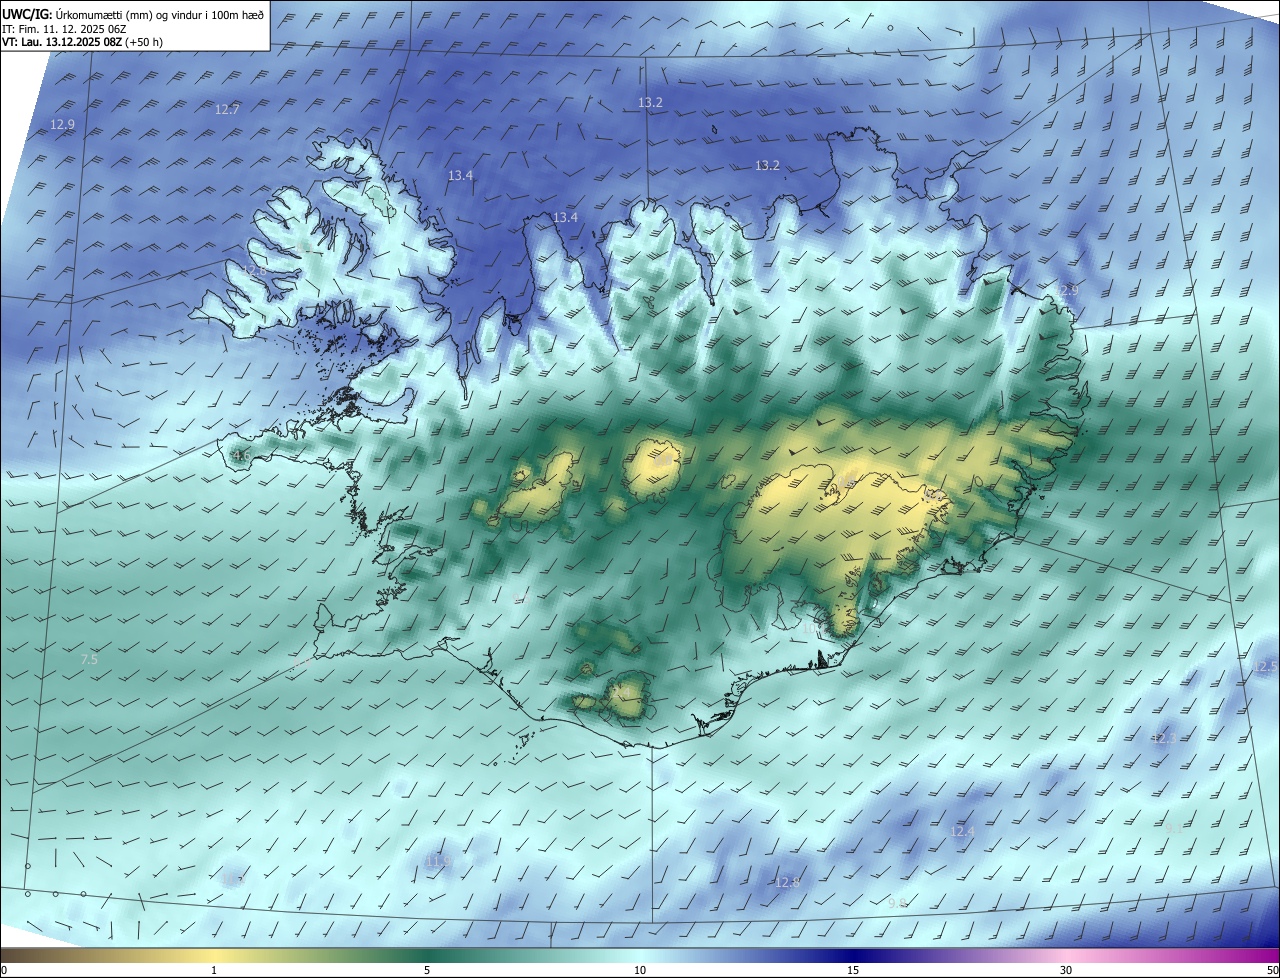Click the 11.9 value label over the sea
This screenshot has height=978, width=1280.
[x=438, y=860]
